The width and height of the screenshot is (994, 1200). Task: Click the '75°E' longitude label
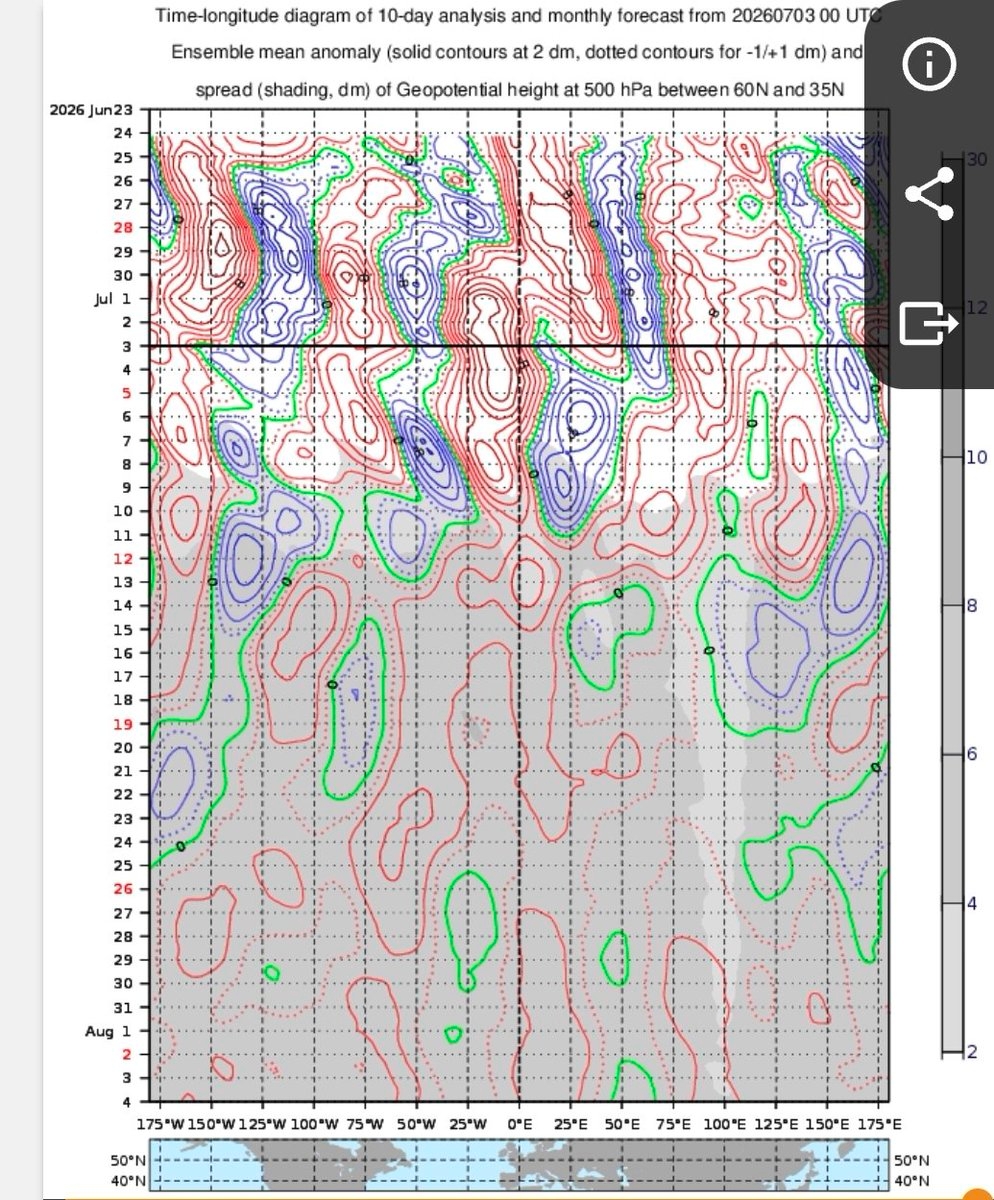coord(673,1123)
